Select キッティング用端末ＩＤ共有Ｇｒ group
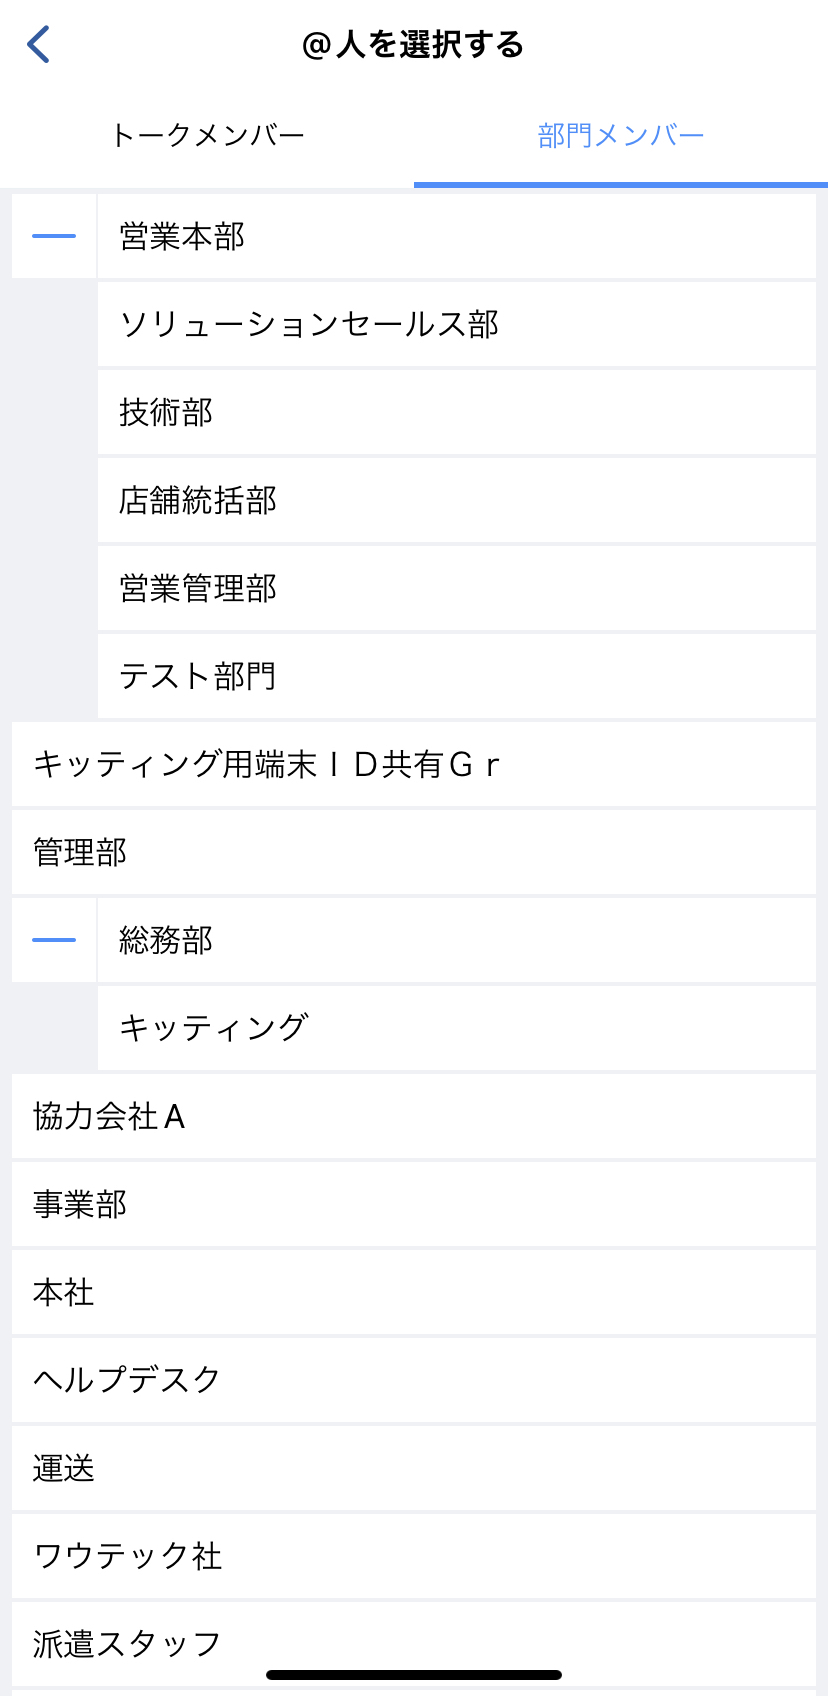This screenshot has width=828, height=1696. [x=414, y=764]
